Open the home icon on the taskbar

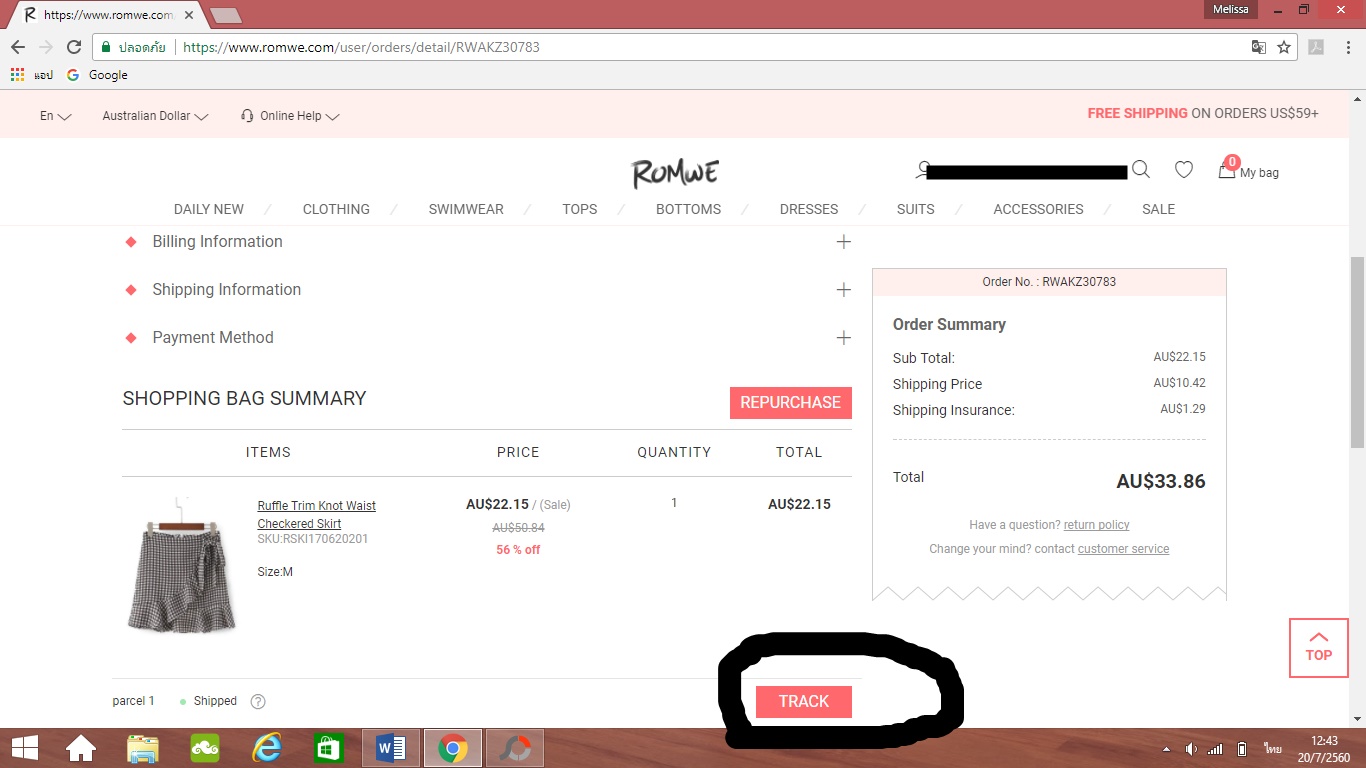pos(81,748)
